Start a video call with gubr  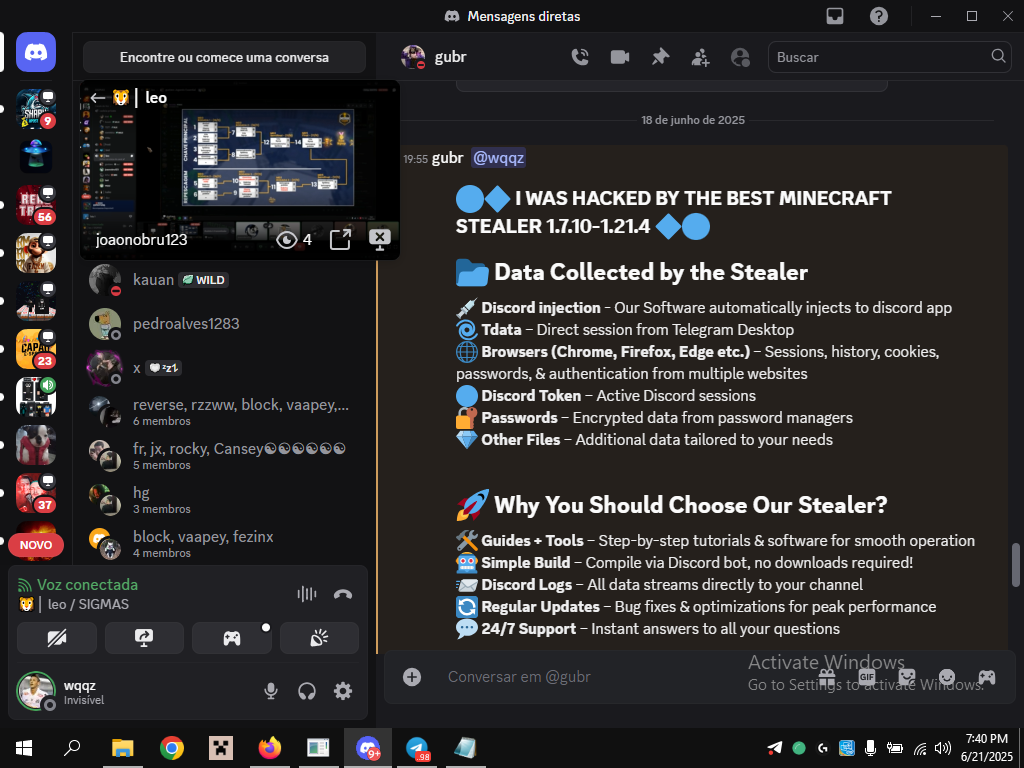[620, 57]
